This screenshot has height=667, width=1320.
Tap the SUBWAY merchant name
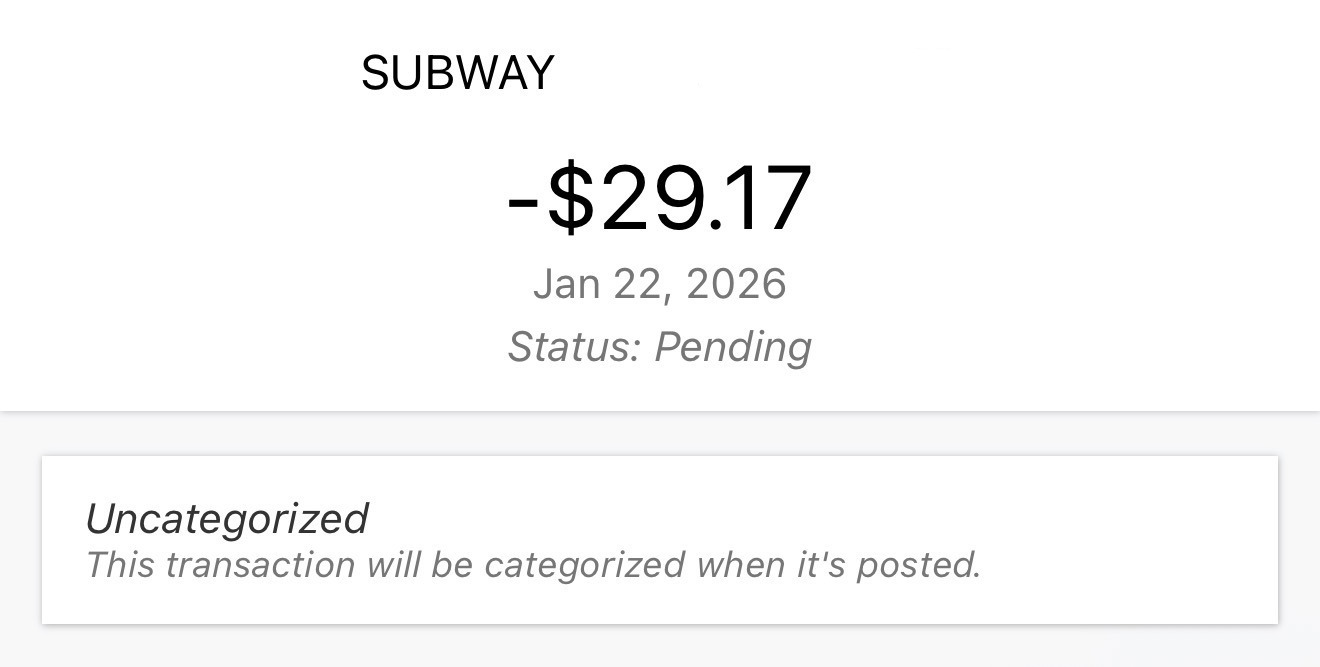(457, 73)
